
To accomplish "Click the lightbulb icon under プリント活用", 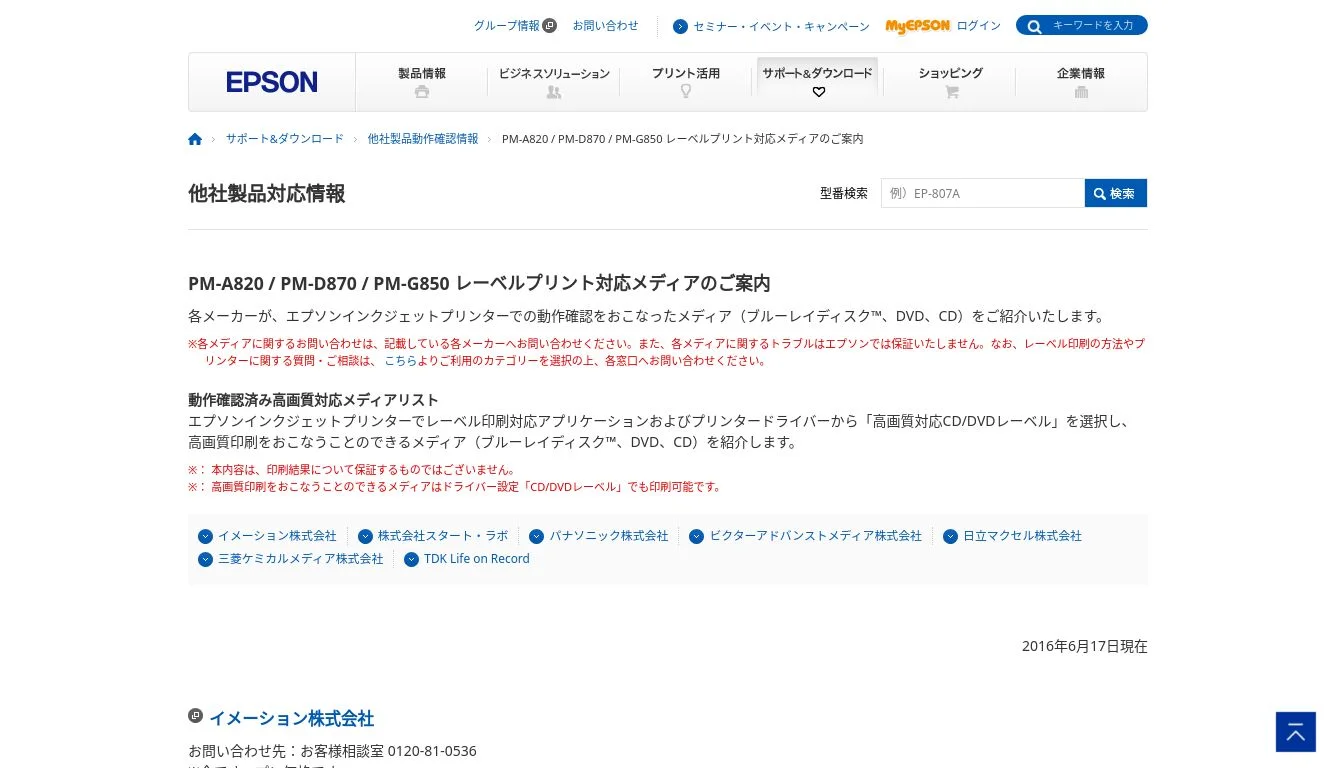I will click(686, 91).
